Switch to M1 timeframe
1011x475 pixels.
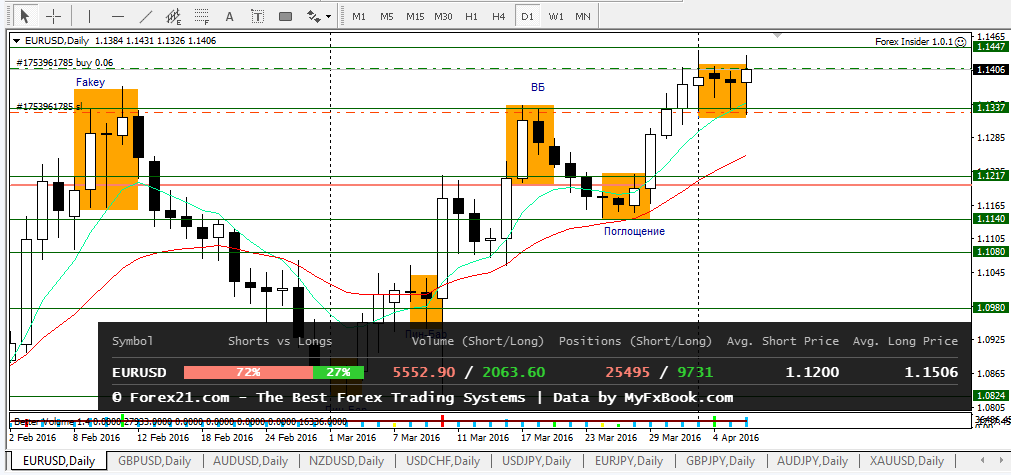click(359, 16)
